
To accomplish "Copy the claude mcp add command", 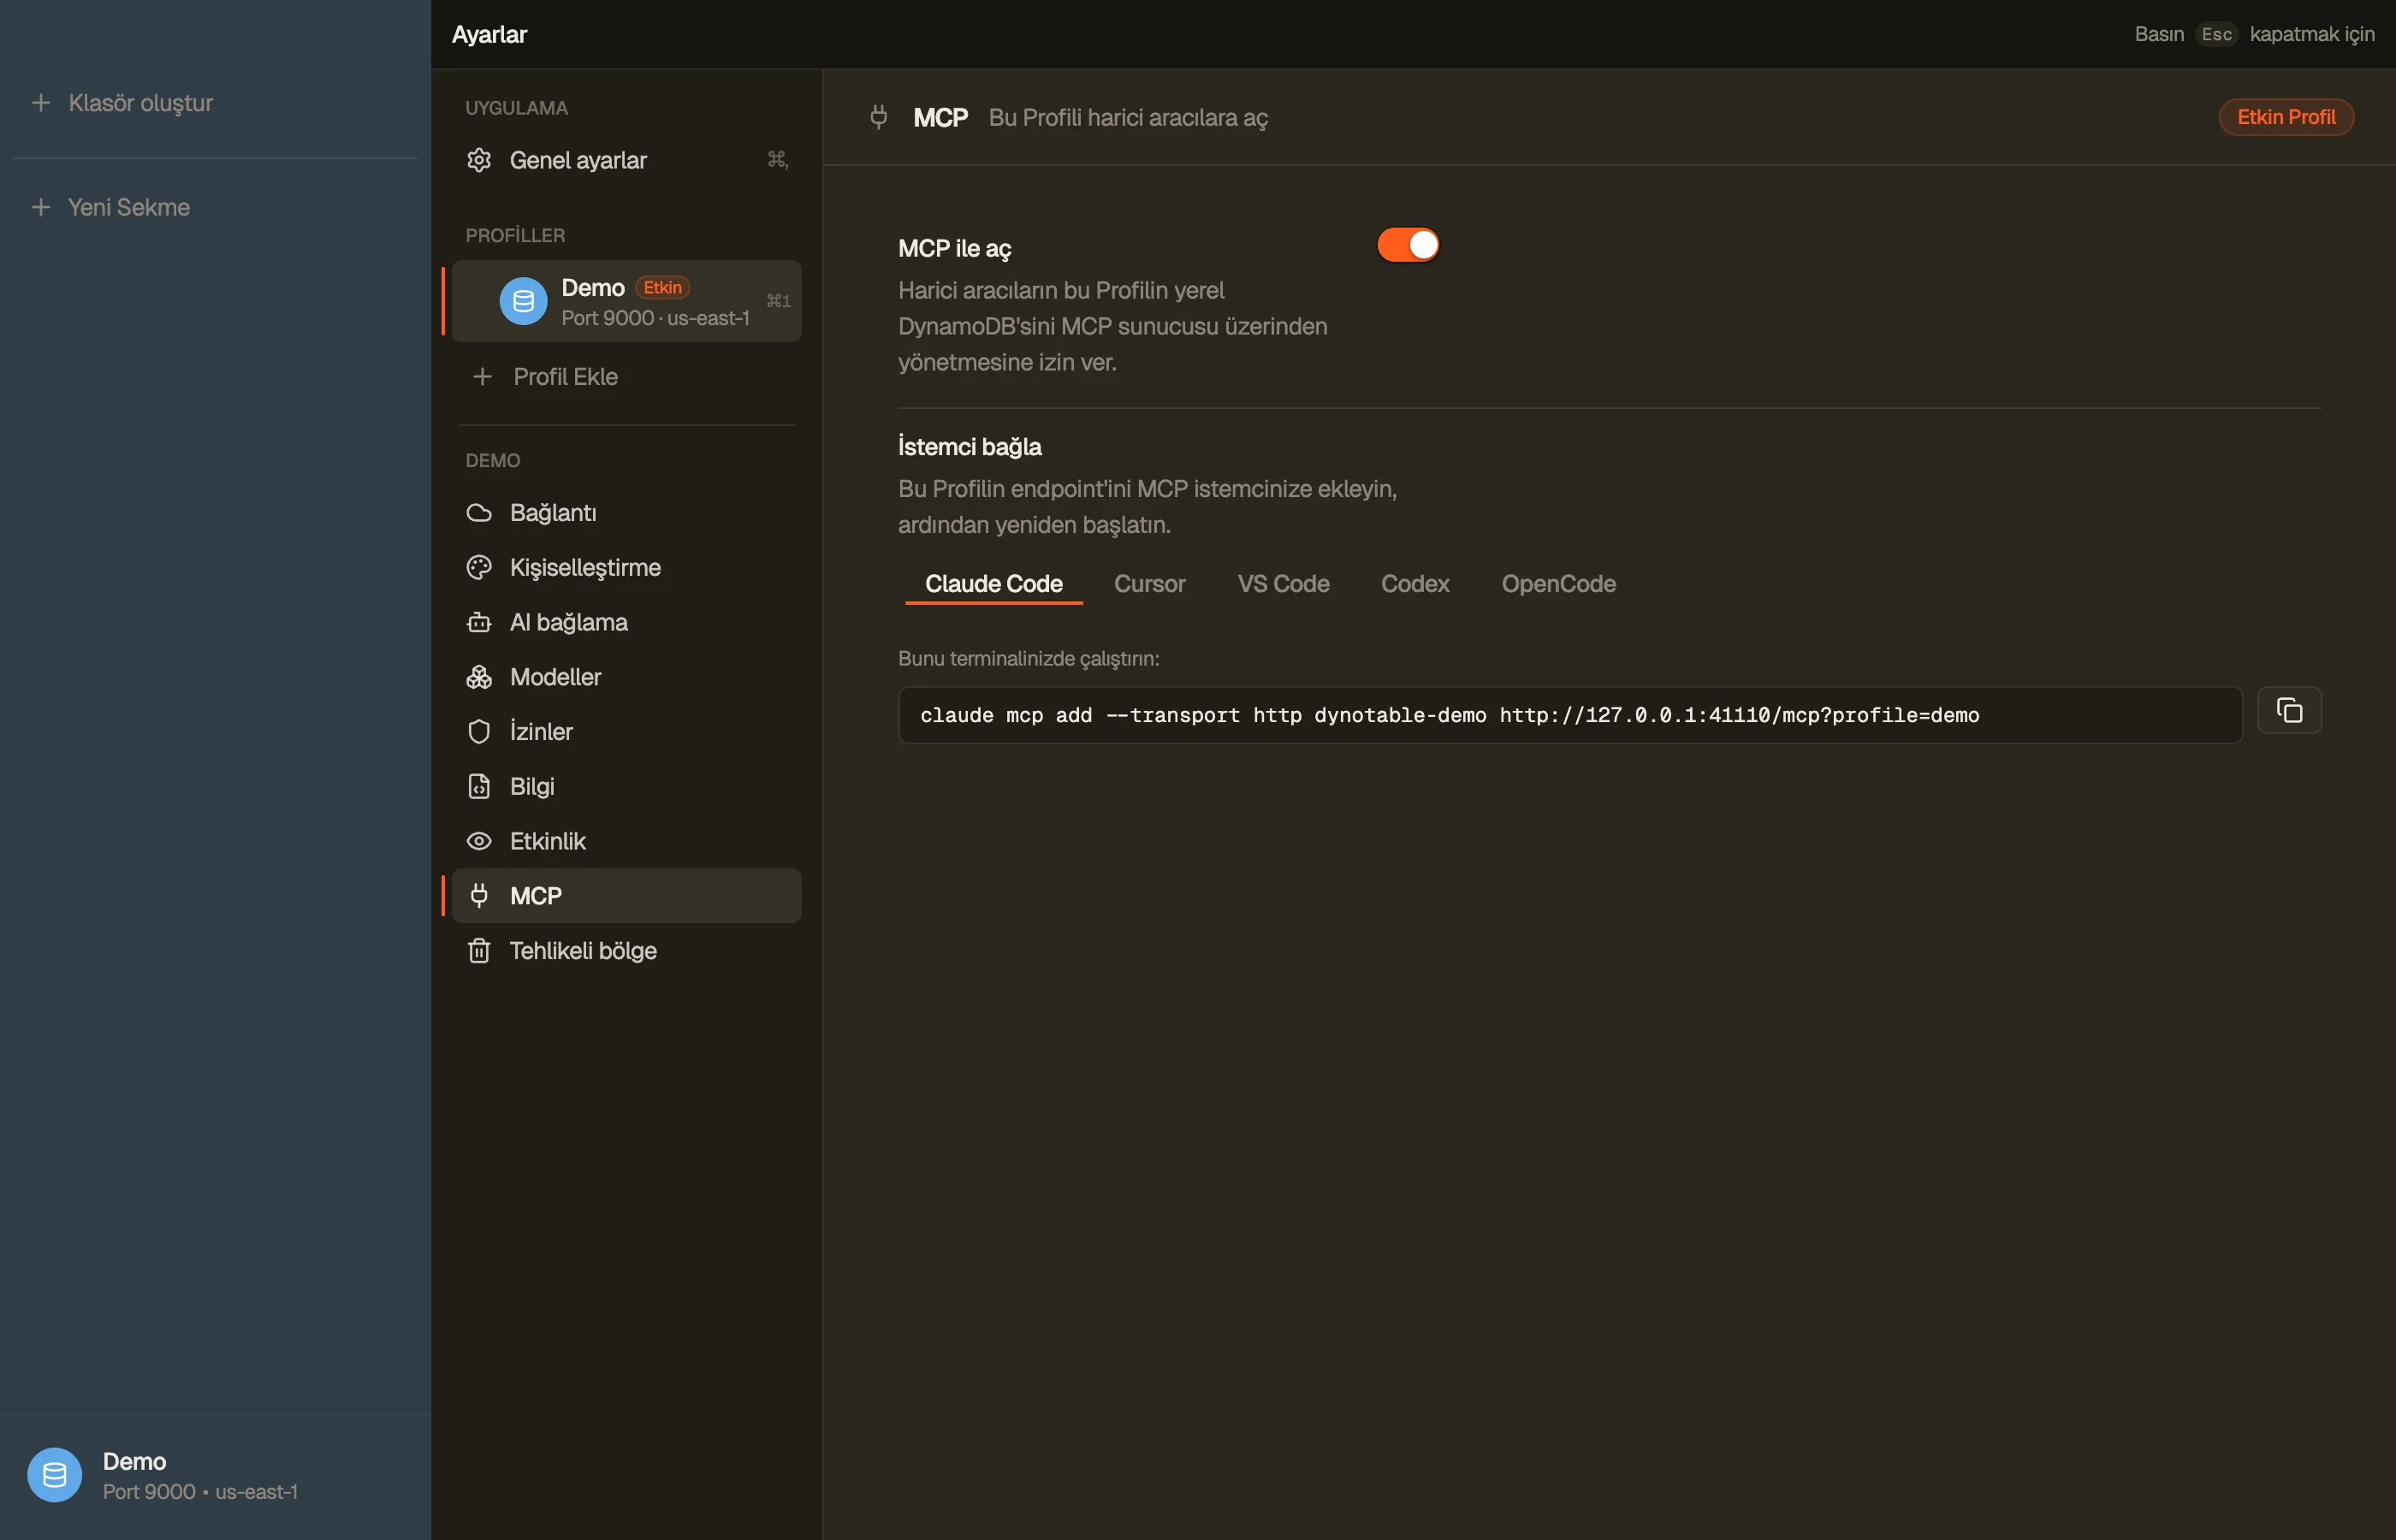I will click(2289, 711).
